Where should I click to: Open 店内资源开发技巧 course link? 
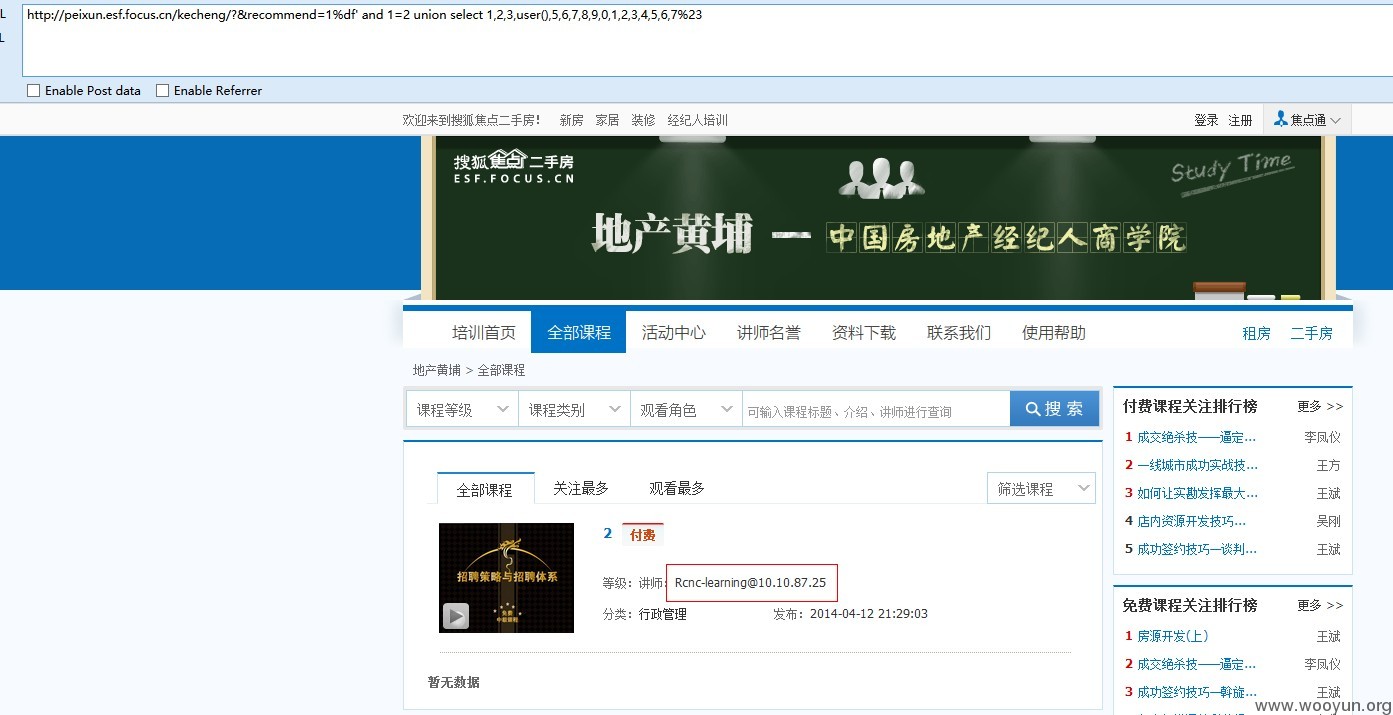tap(1191, 521)
